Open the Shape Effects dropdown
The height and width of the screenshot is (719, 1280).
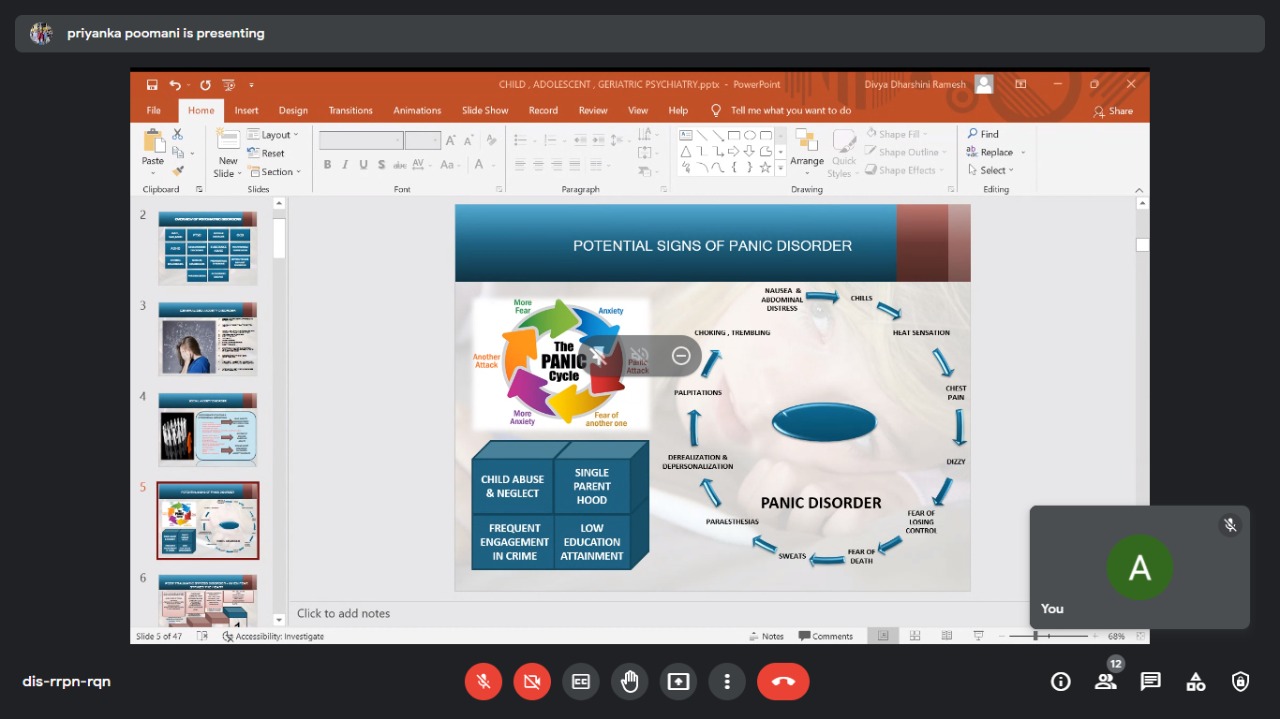coord(903,170)
